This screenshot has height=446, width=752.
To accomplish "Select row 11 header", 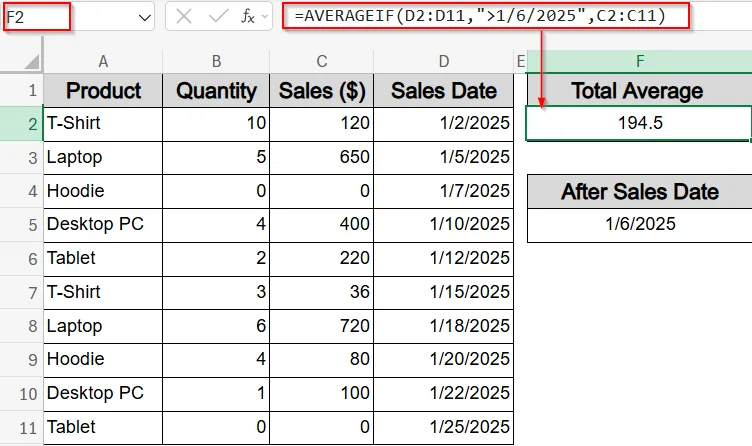I will [x=22, y=428].
